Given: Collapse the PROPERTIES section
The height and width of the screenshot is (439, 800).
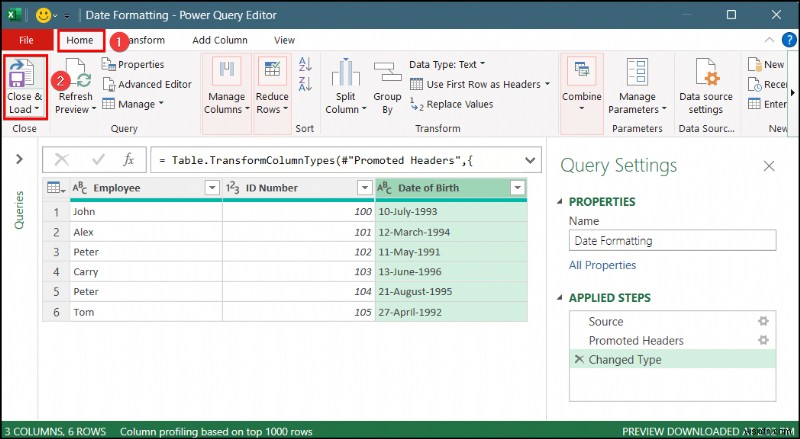Looking at the screenshot, I should coord(559,202).
